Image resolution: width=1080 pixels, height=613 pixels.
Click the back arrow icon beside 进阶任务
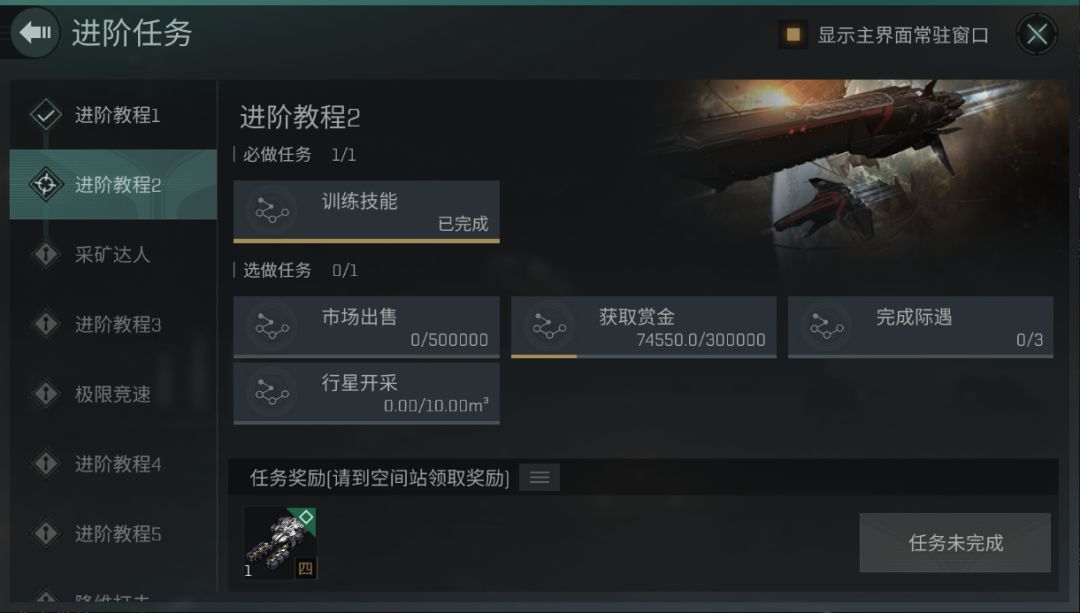[x=35, y=32]
